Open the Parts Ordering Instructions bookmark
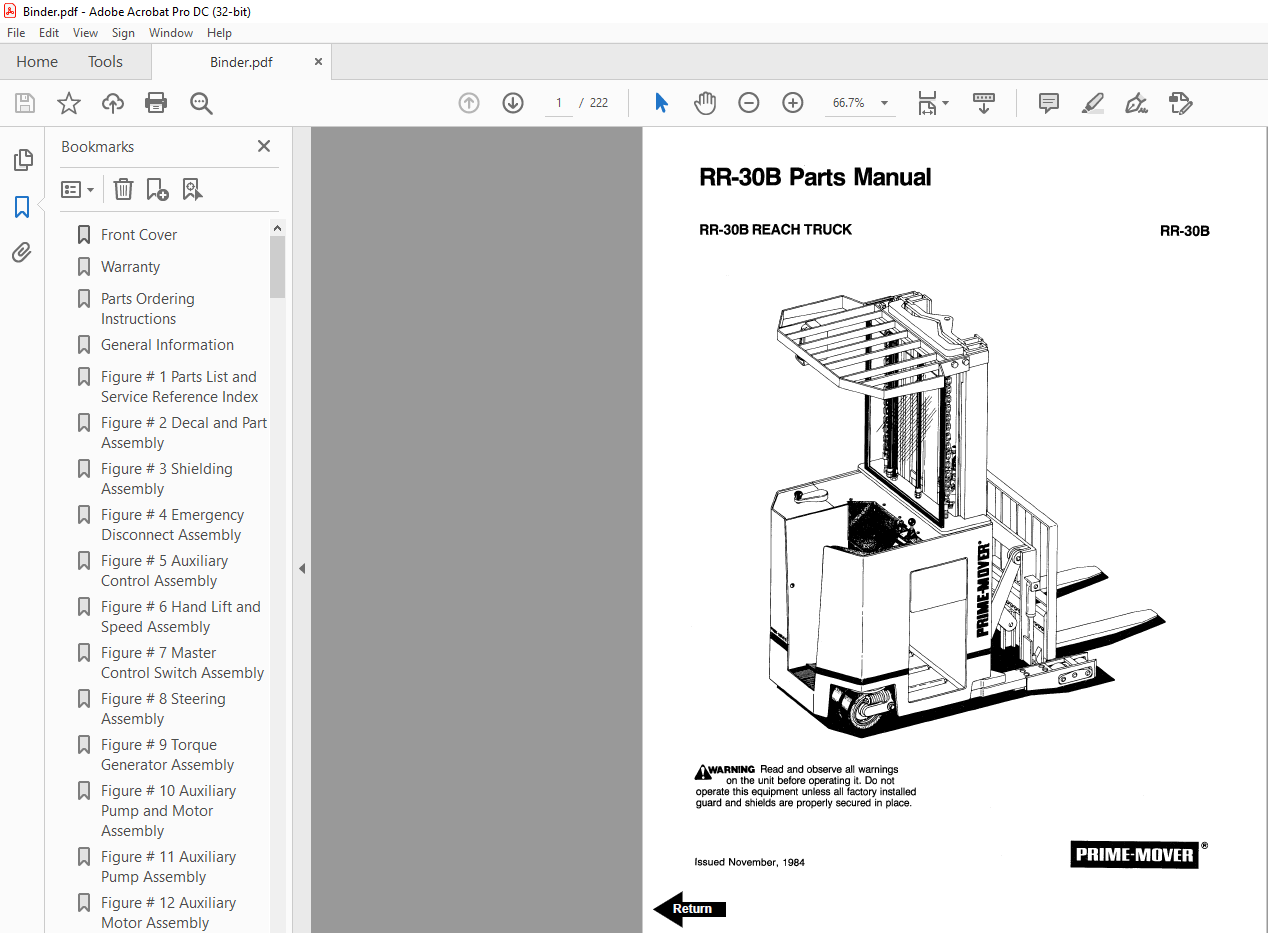This screenshot has height=933, width=1268. (147, 309)
